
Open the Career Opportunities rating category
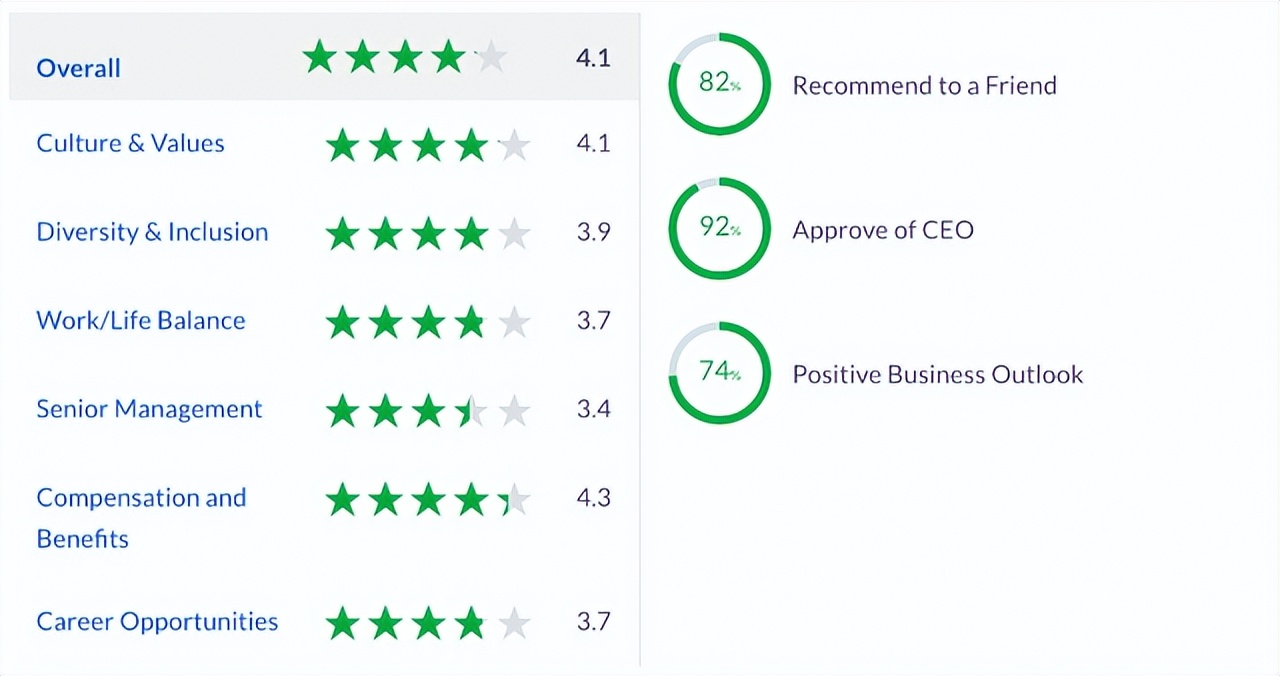pos(157,621)
